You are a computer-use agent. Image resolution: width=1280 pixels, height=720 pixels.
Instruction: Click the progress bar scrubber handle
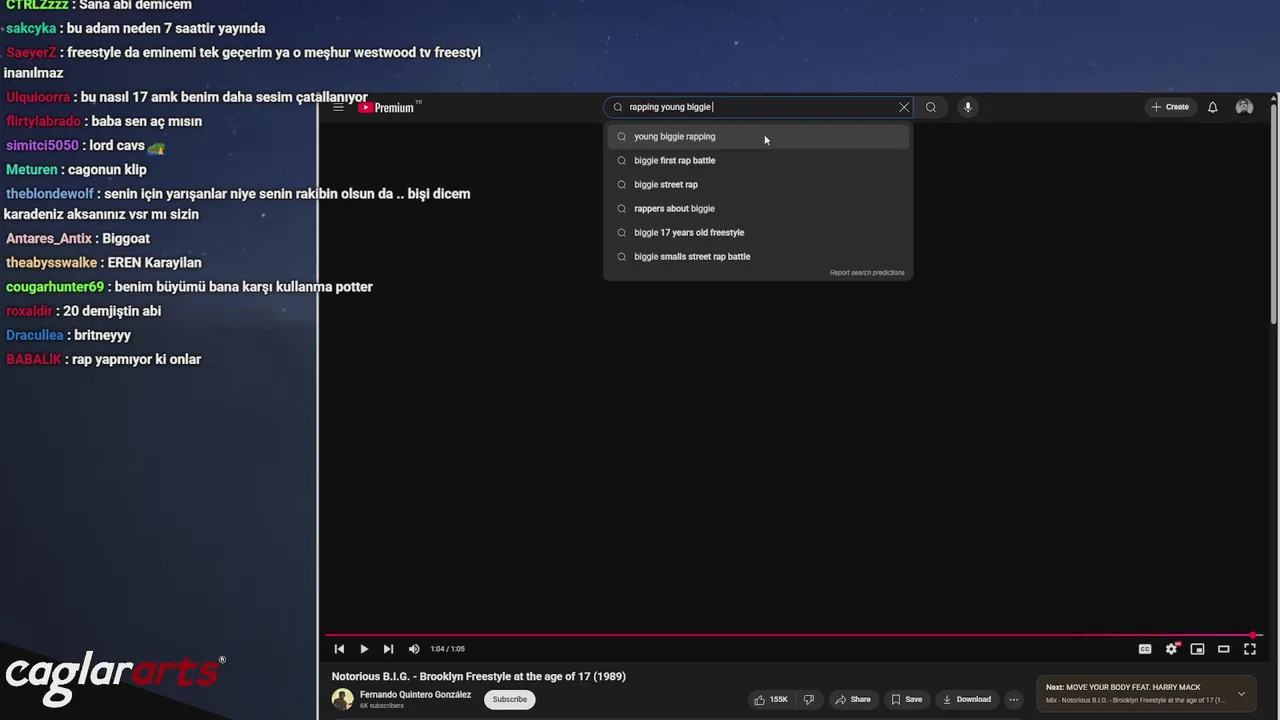click(1253, 635)
